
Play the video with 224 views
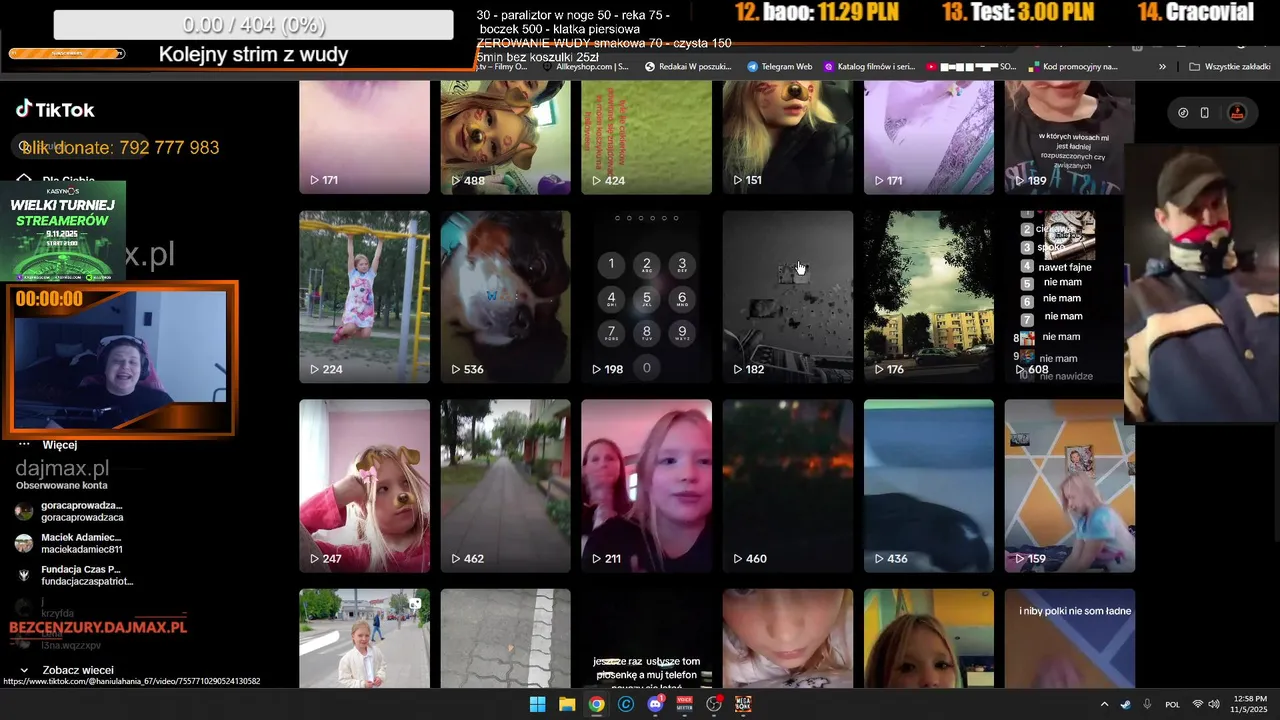click(364, 297)
